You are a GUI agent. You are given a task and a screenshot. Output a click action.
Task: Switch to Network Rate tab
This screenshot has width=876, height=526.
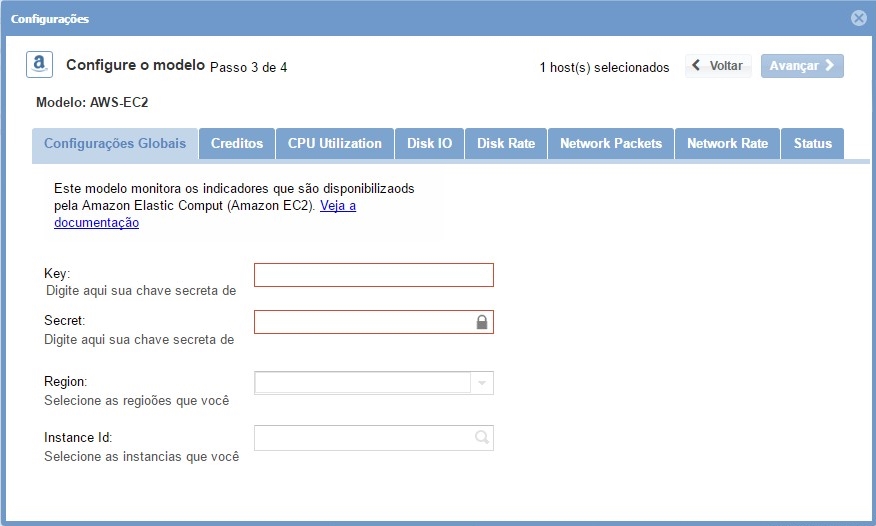(x=727, y=144)
